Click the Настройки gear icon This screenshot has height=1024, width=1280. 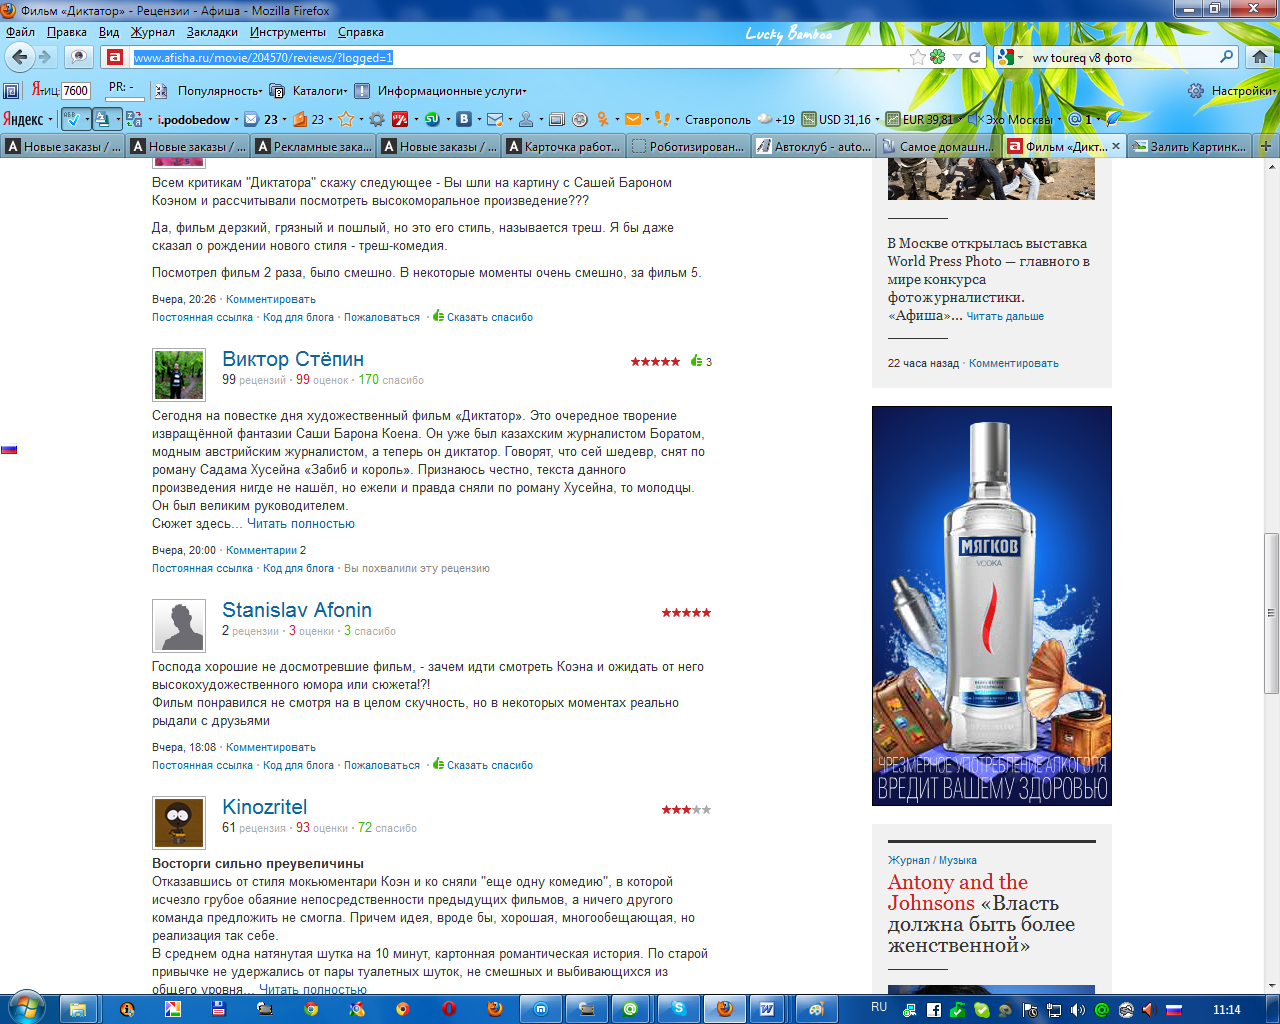[x=1196, y=91]
